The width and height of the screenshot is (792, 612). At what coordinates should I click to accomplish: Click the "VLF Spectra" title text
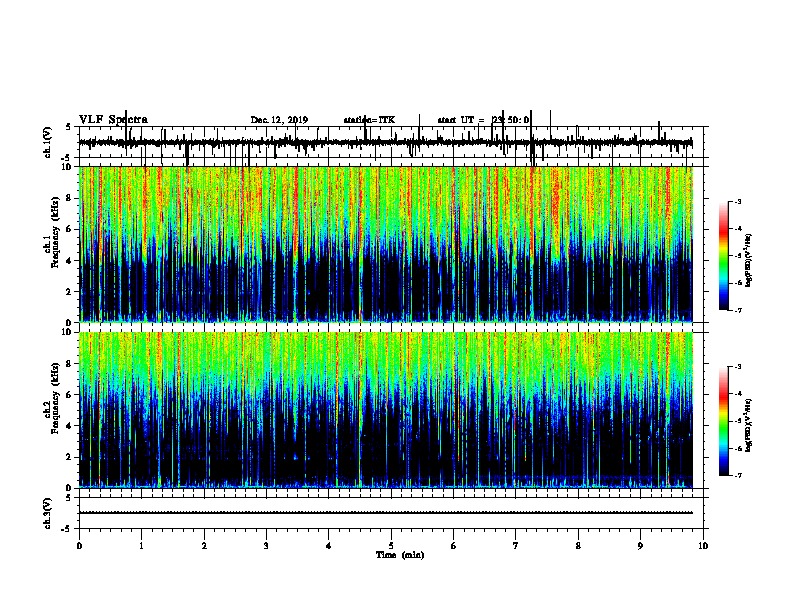pos(113,120)
